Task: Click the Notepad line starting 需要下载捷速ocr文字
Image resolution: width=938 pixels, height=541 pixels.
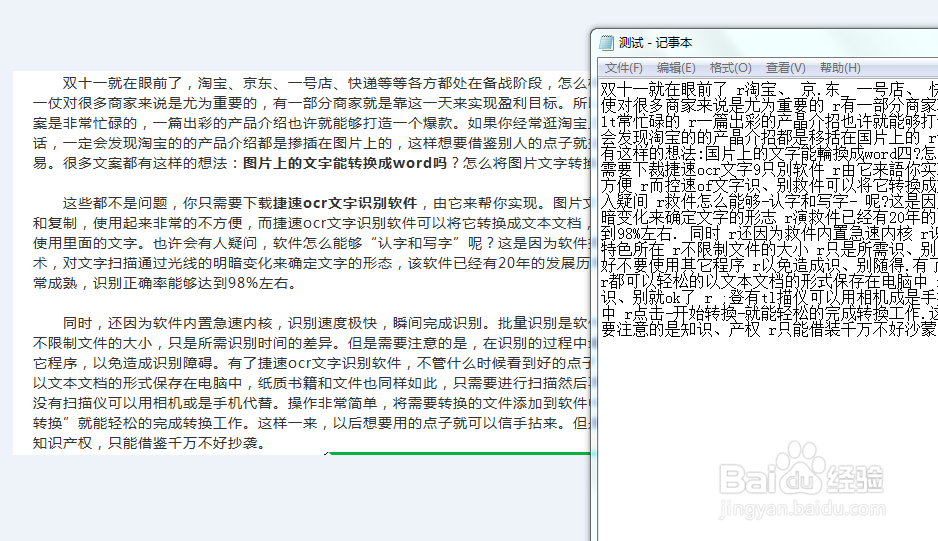Action: point(769,169)
